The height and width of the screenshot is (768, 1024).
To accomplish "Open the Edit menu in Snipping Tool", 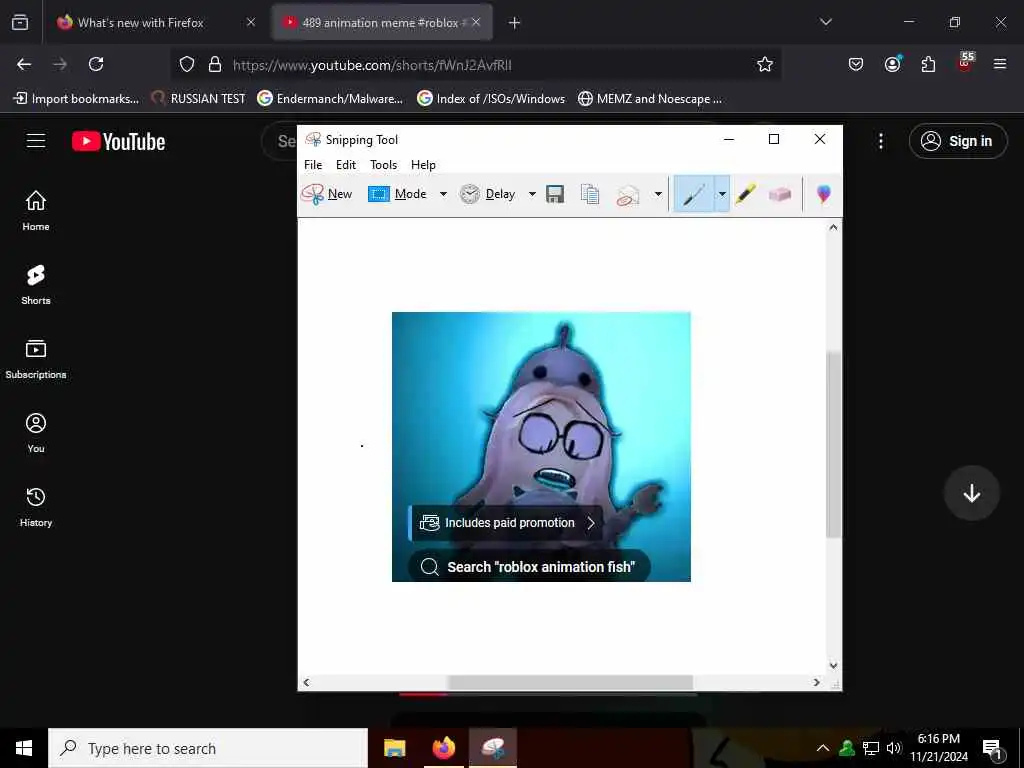I will coord(345,165).
